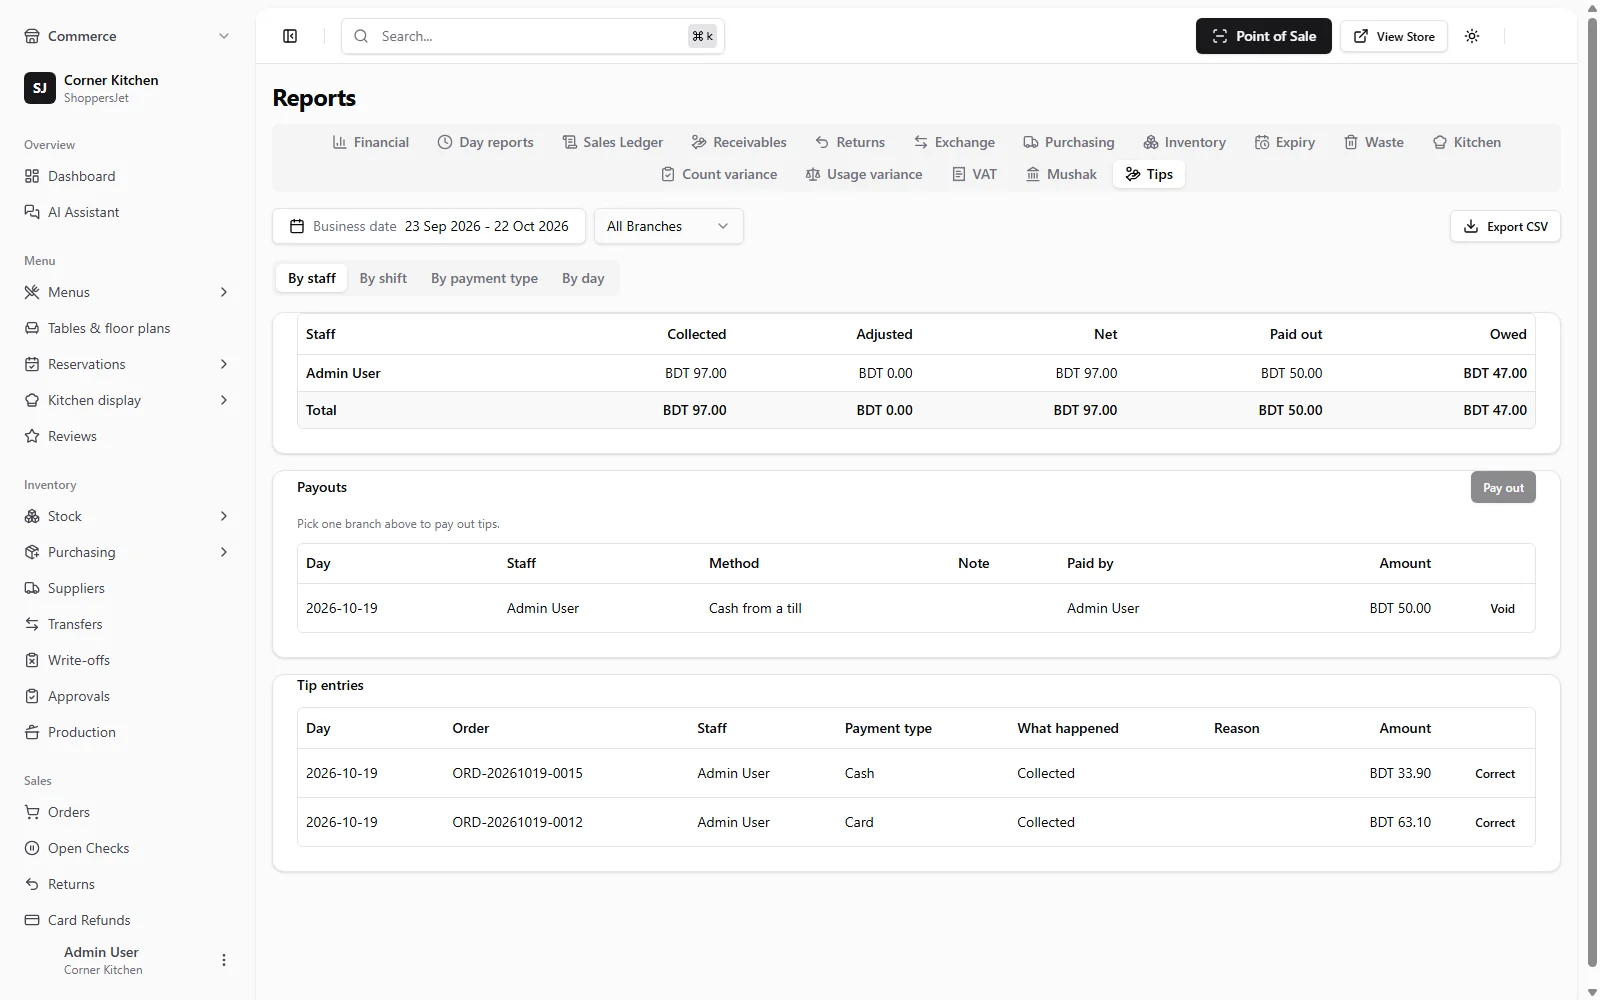Screen dimensions: 1600x1000
Task: Show tips By day
Action: coord(583,278)
